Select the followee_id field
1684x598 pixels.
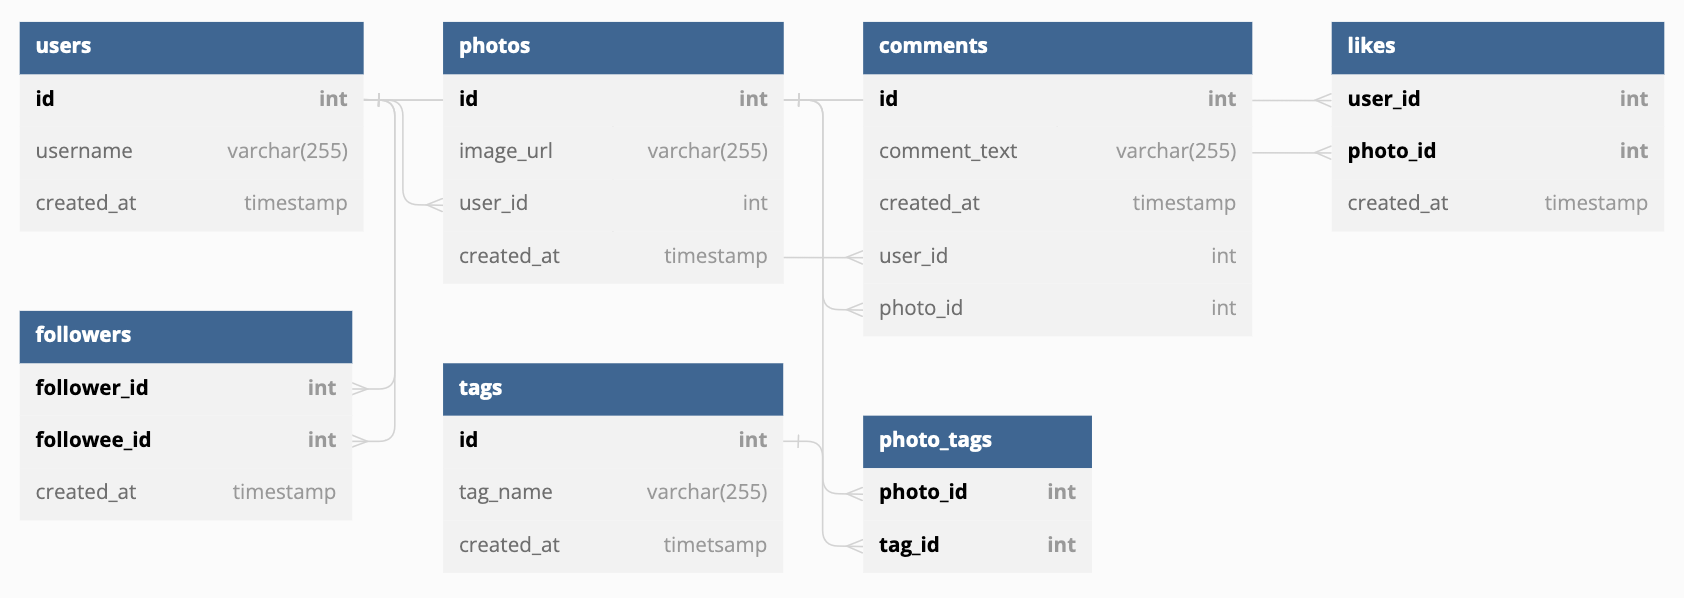[185, 440]
